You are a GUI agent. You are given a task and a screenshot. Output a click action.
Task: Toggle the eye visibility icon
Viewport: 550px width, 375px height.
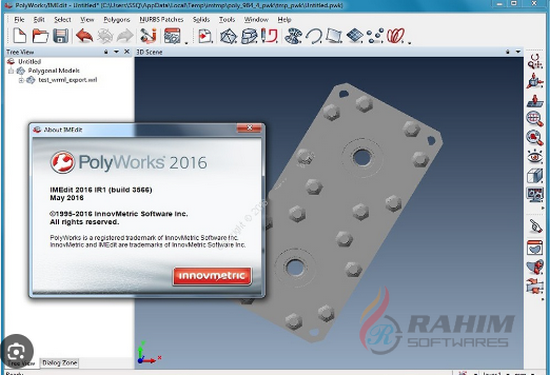(x=535, y=156)
